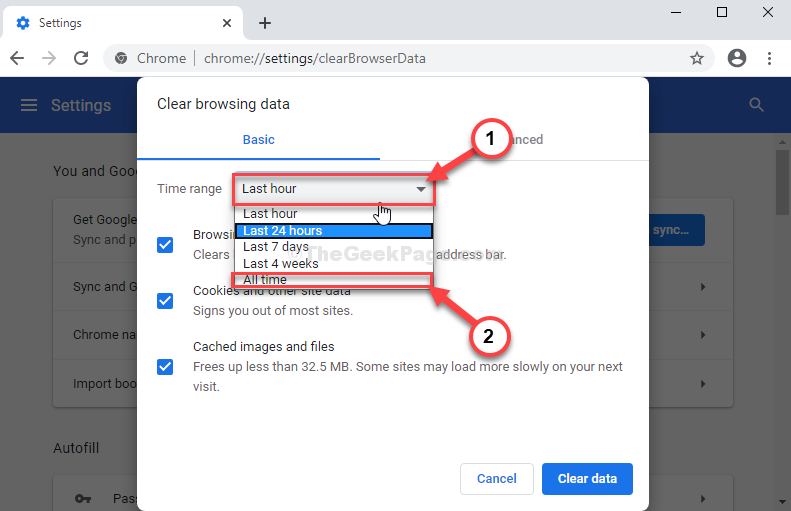The height and width of the screenshot is (511, 791).
Task: Close the Settings tab
Action: (228, 23)
